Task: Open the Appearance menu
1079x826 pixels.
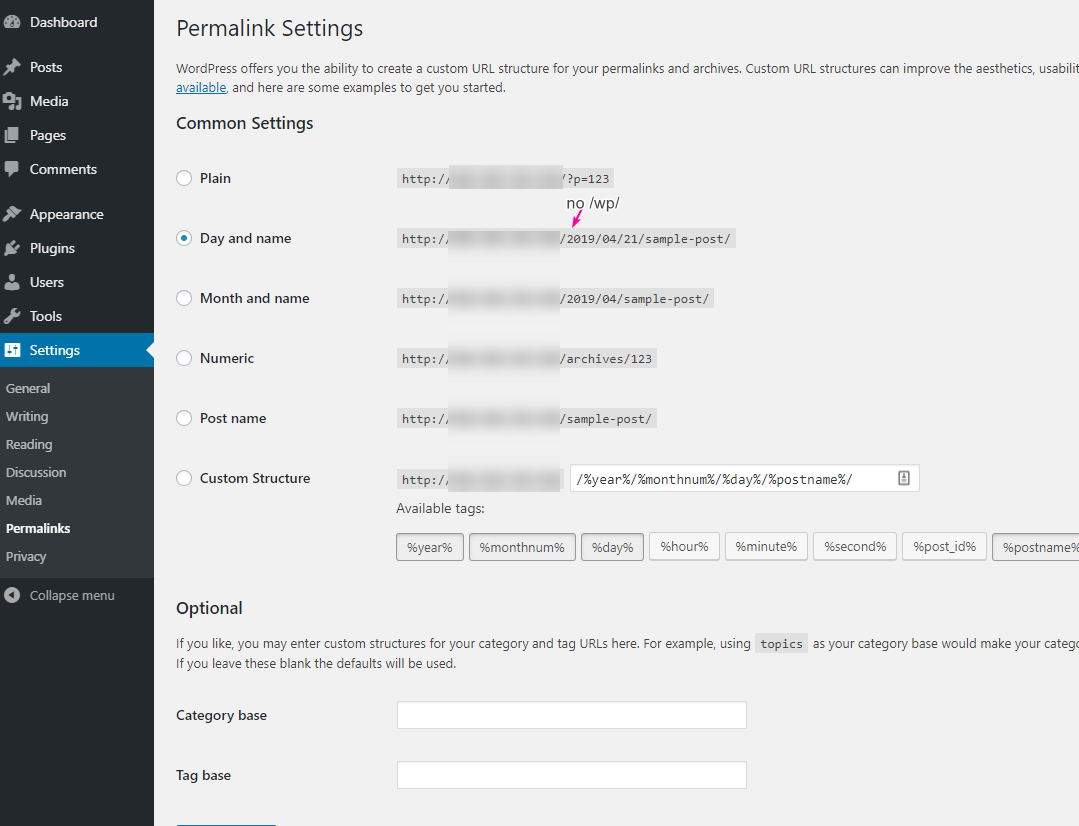Action: [x=67, y=214]
